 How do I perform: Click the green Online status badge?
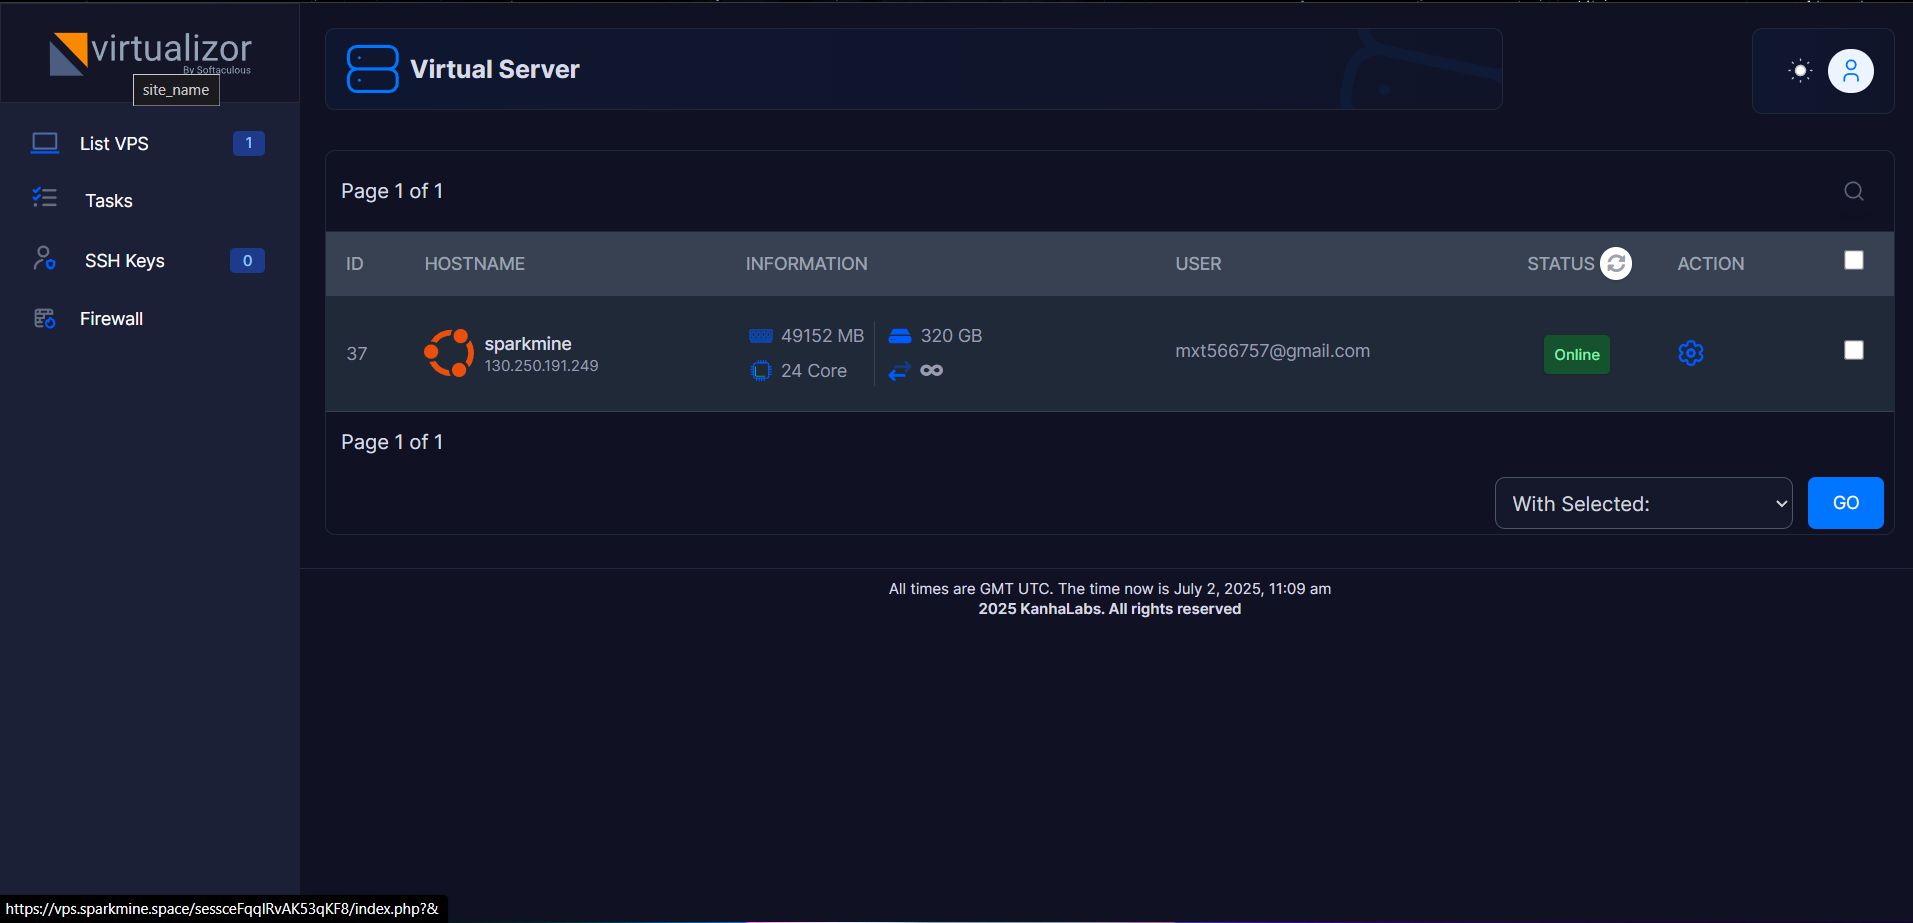[1576, 355]
